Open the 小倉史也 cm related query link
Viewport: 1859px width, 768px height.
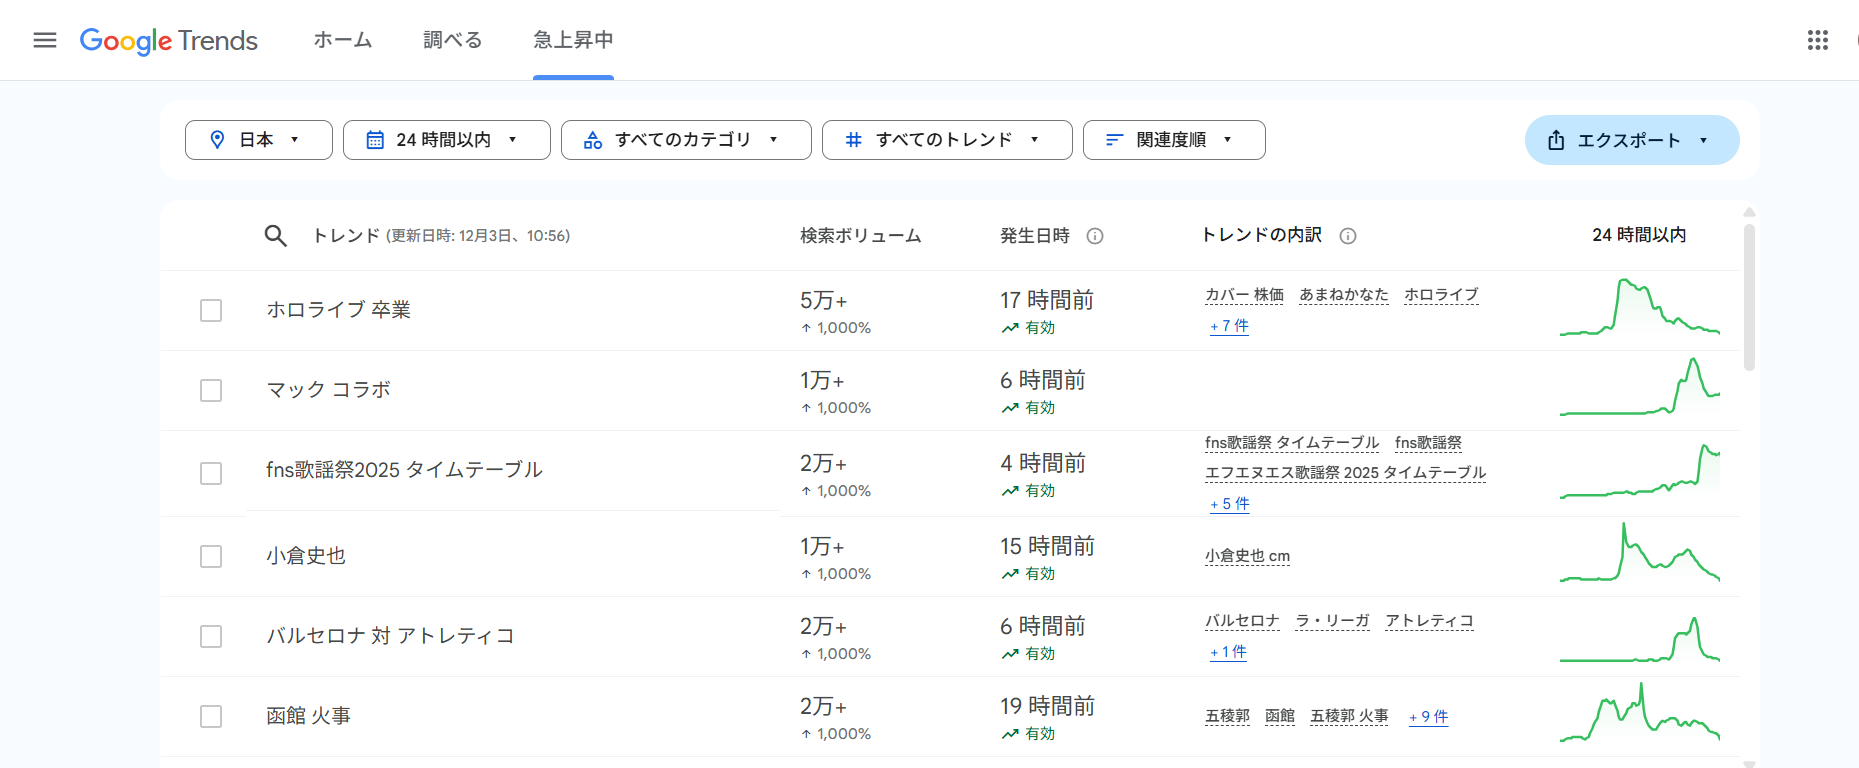[1247, 556]
